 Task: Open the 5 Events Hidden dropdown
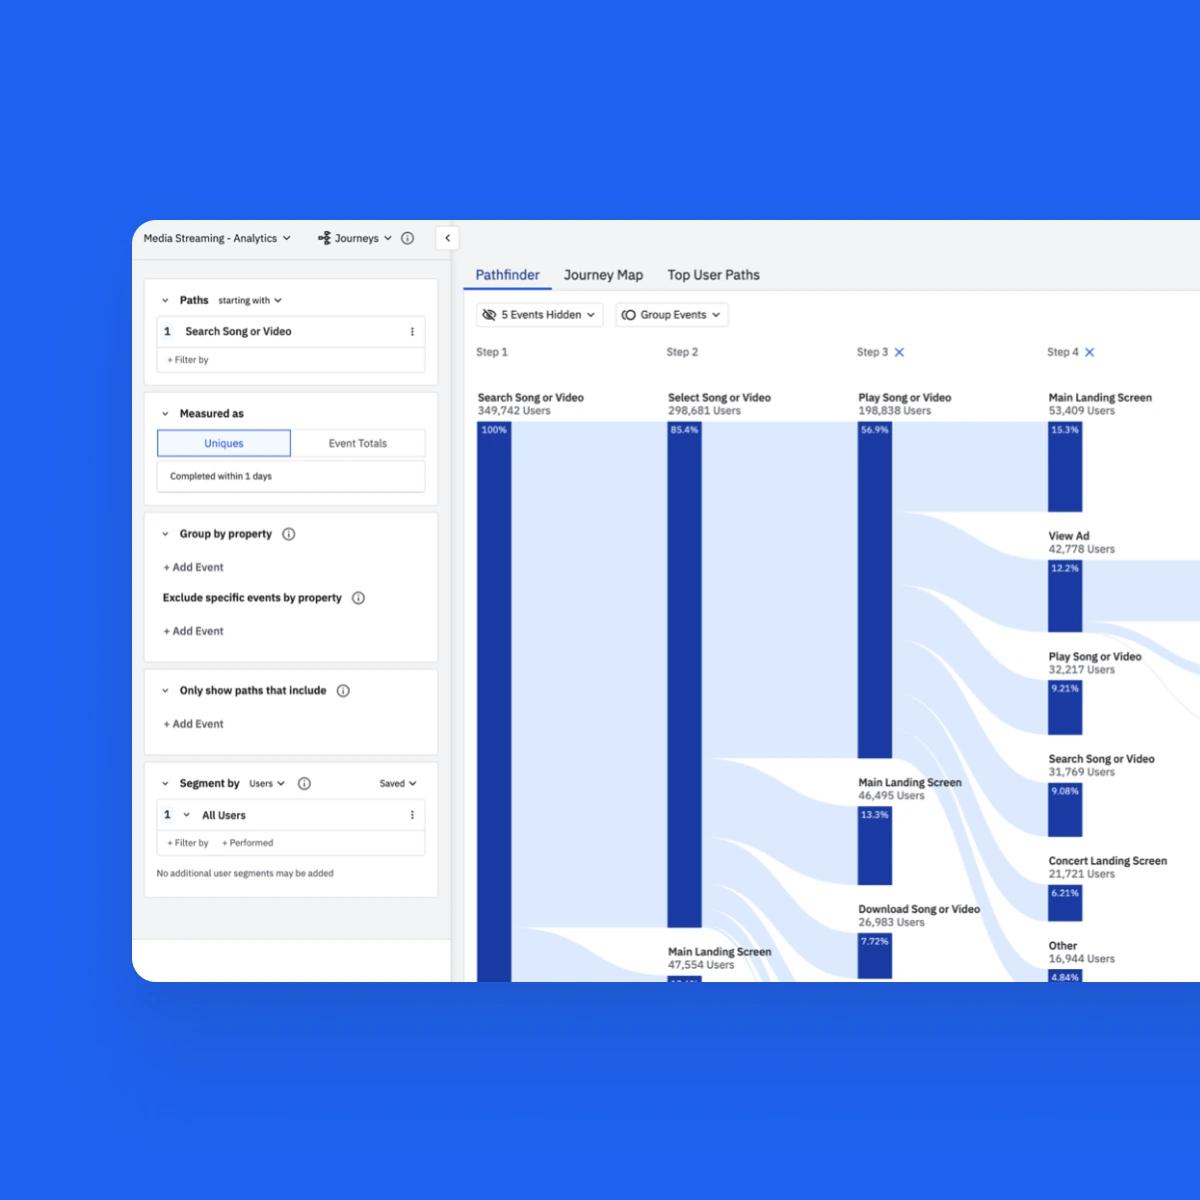pyautogui.click(x=539, y=315)
